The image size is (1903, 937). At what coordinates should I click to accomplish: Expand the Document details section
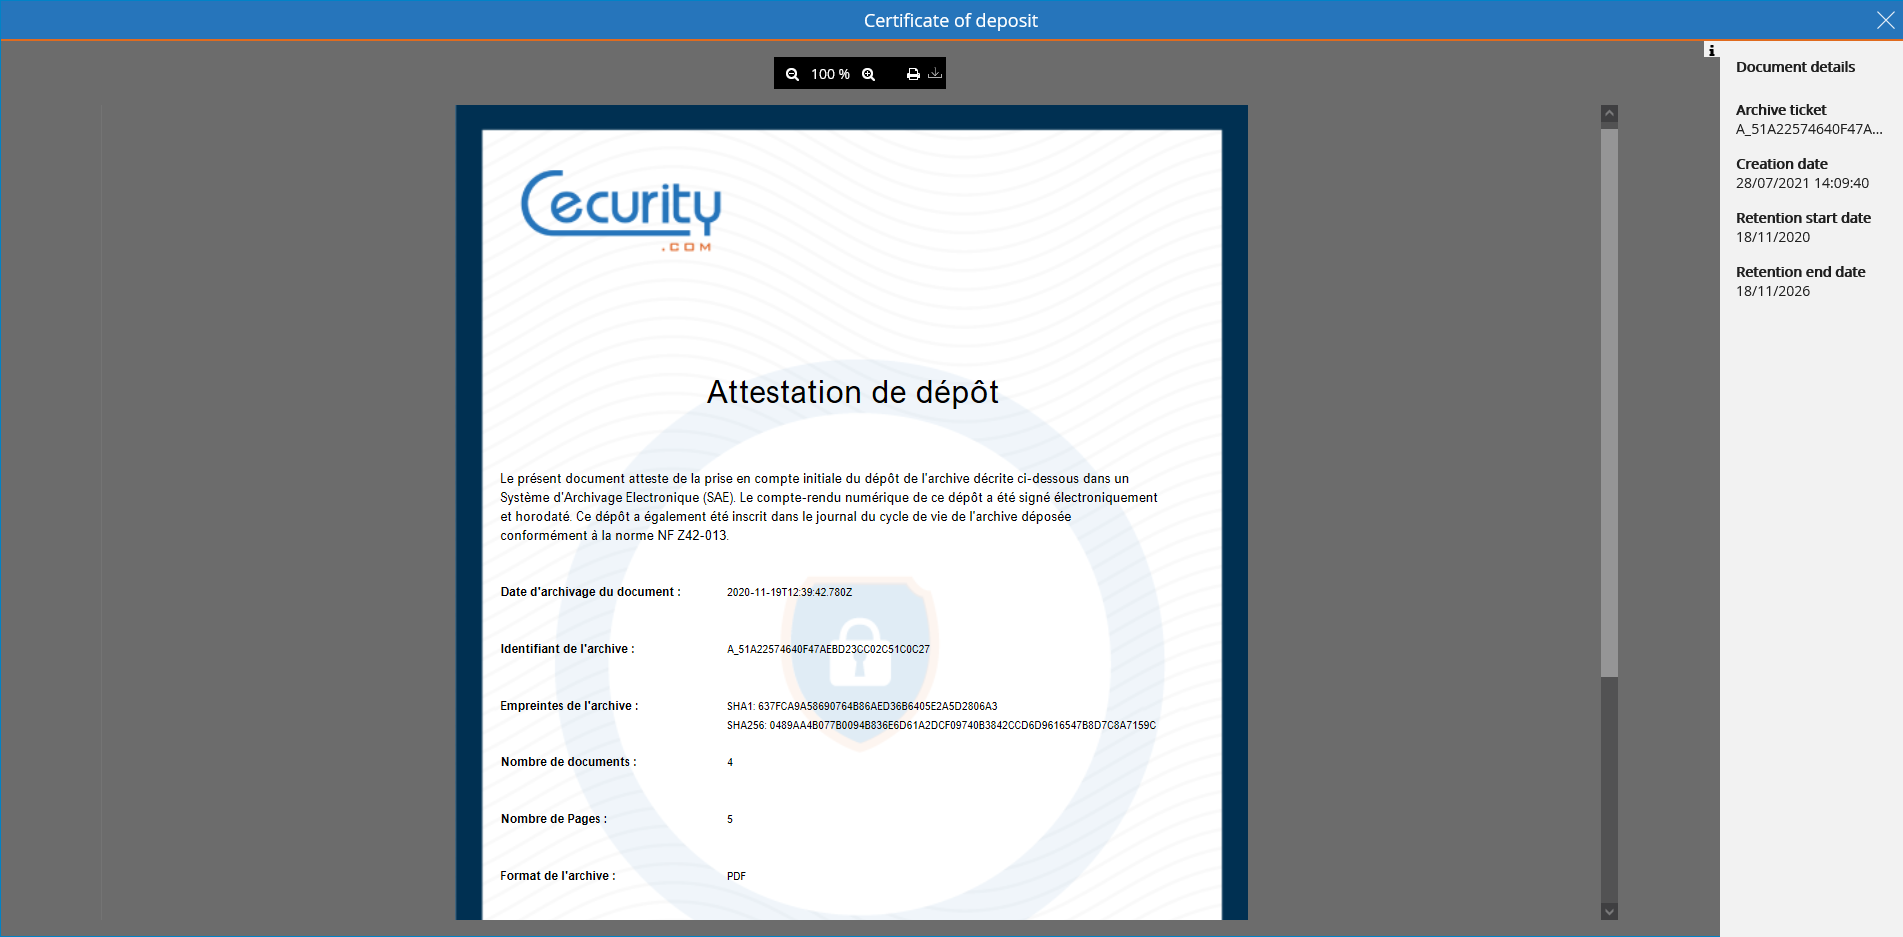[x=1795, y=66]
